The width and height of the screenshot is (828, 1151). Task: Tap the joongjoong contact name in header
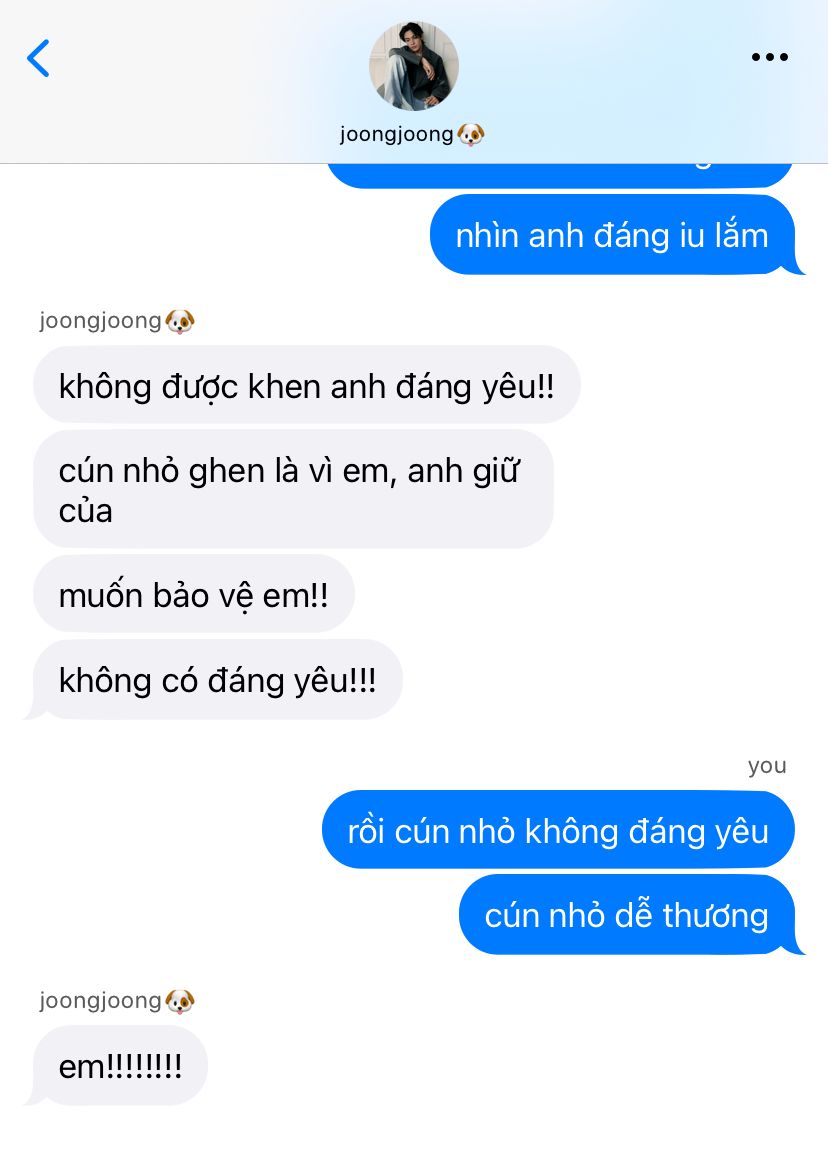pyautogui.click(x=396, y=134)
